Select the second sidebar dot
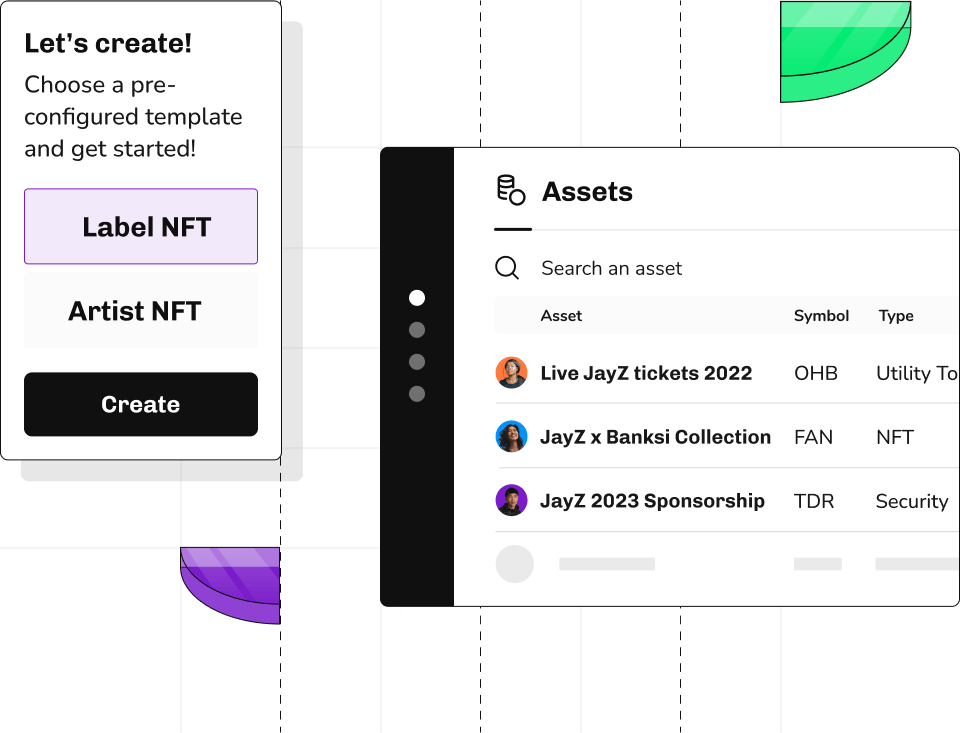This screenshot has width=960, height=733. pos(417,330)
